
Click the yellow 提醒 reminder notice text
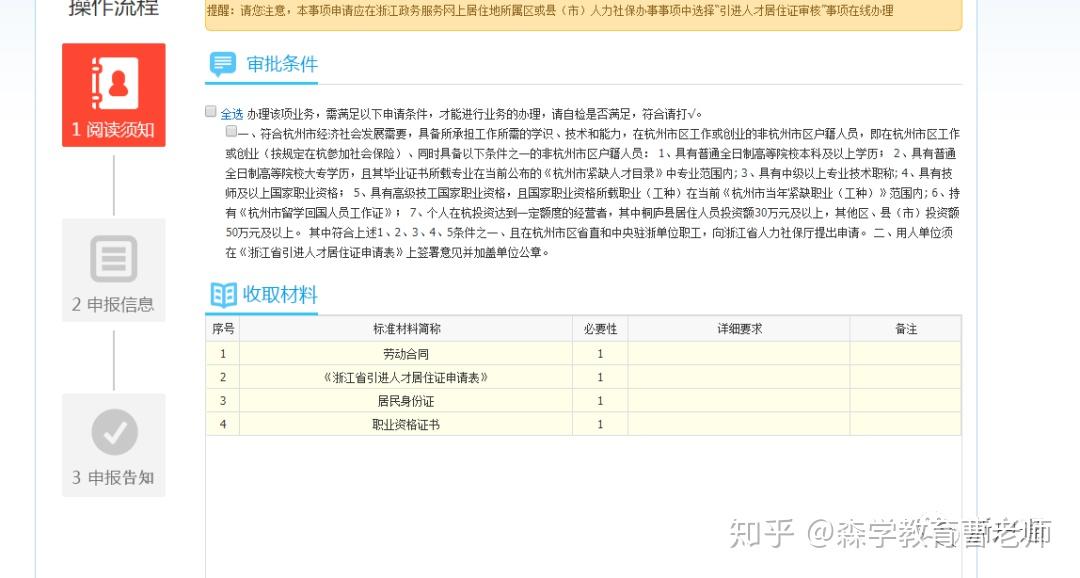(550, 11)
